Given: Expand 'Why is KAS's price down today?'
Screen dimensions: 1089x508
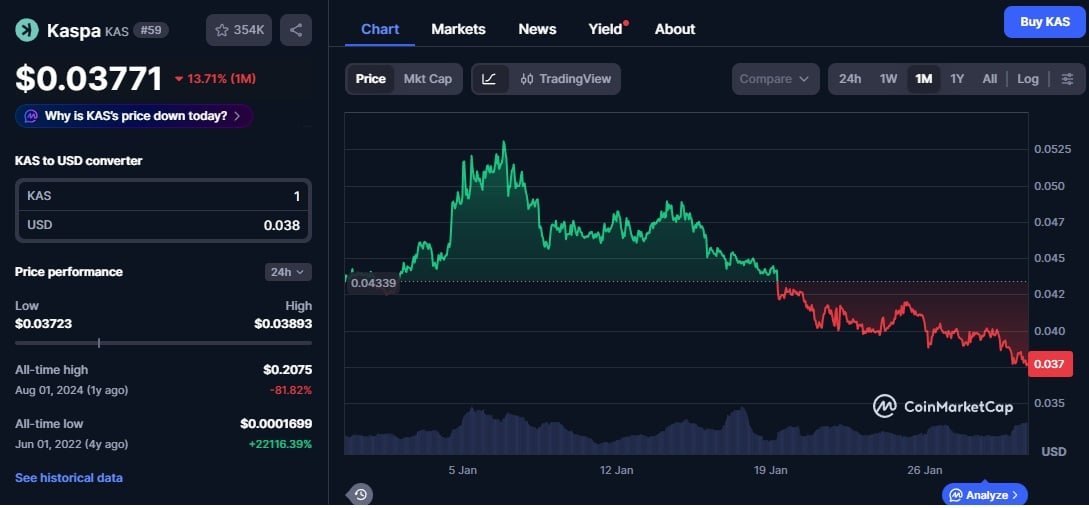Looking at the screenshot, I should point(133,116).
